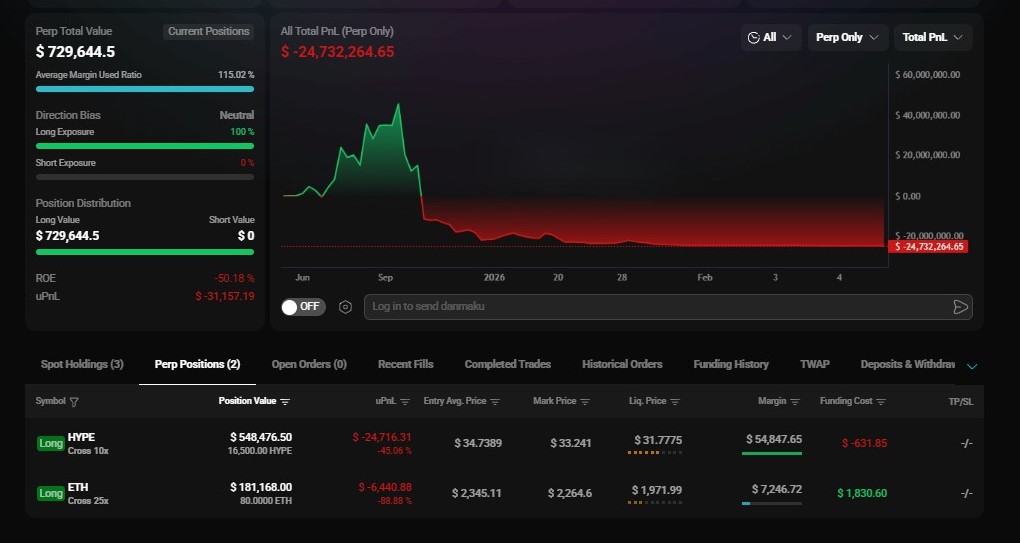The image size is (1020, 543).
Task: Click the Long Exposure progress bar
Action: 145,146
